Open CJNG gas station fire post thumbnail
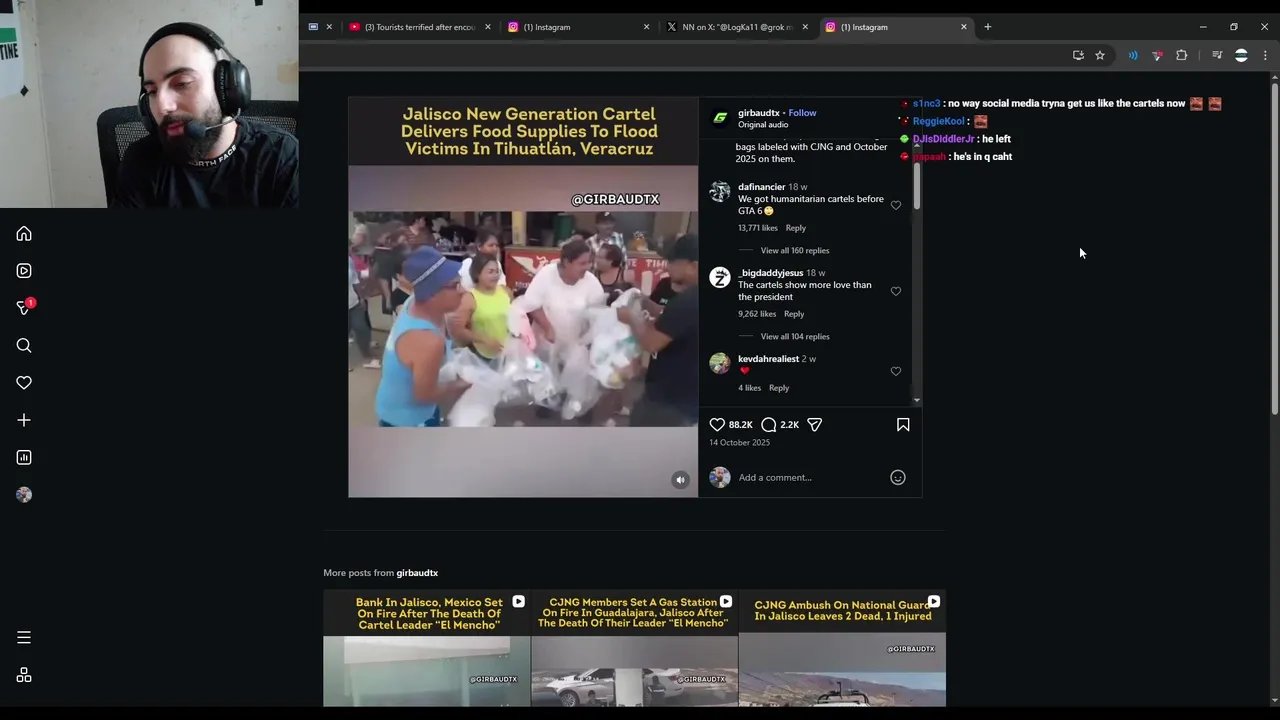This screenshot has height=720, width=1280. pyautogui.click(x=634, y=649)
